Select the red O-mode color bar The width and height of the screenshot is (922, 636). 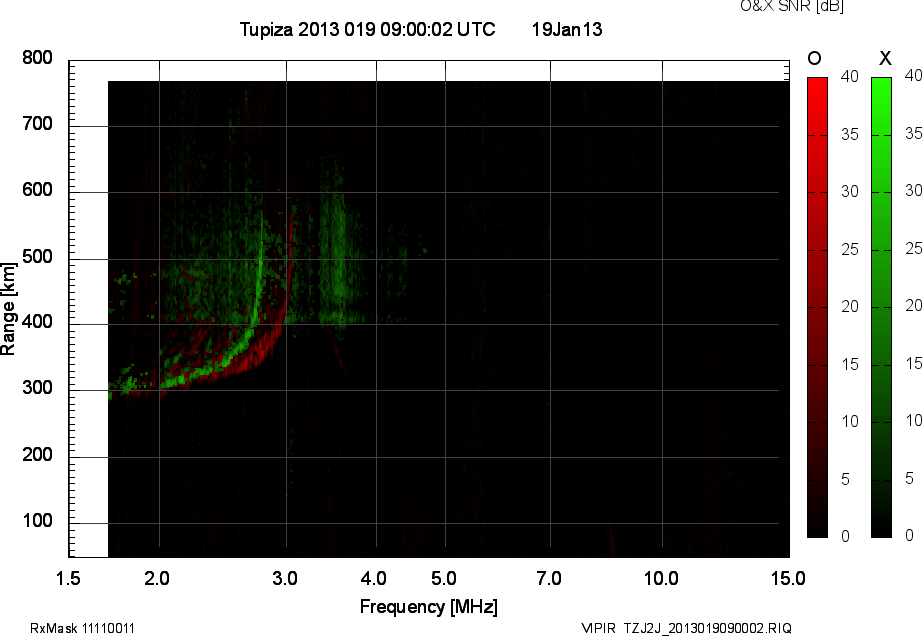pos(817,307)
